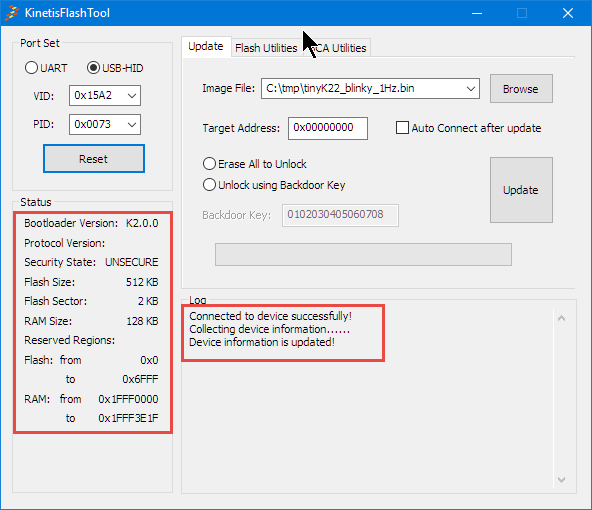
Task: Click the flash reserved end address 0x6FFF
Action: [x=140, y=379]
